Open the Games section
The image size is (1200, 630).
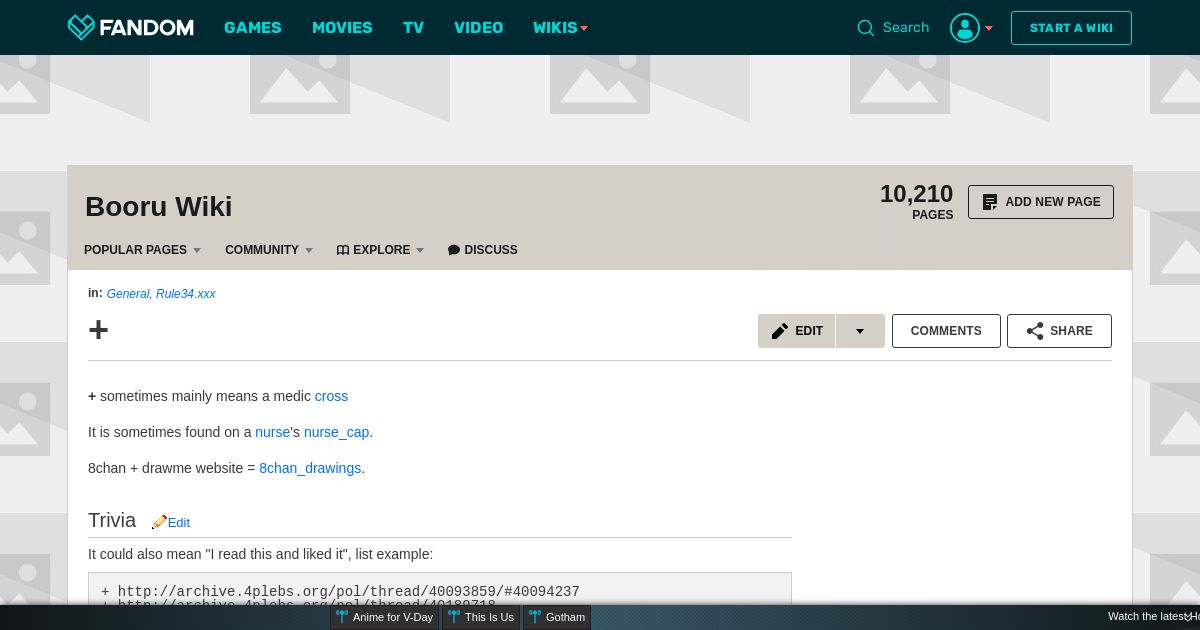tap(253, 28)
